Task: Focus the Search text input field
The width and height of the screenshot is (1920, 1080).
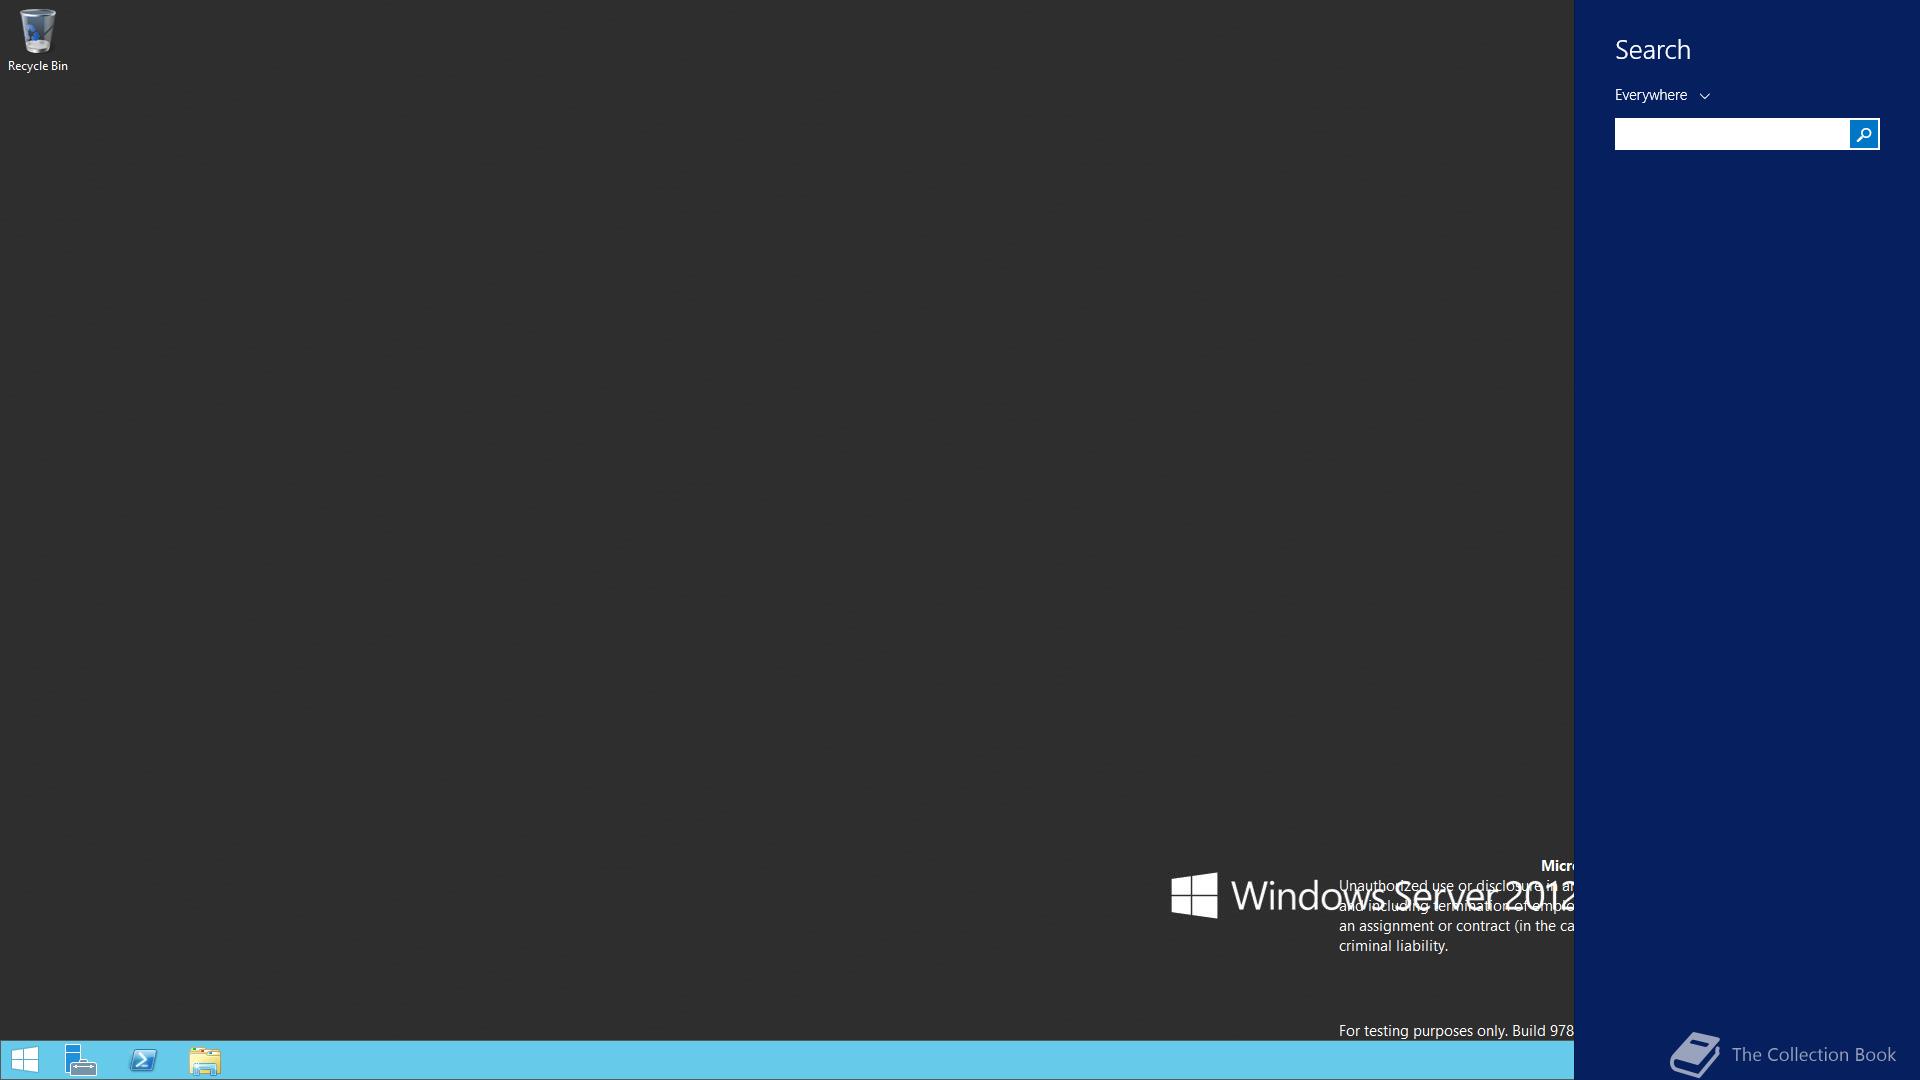Action: pos(1732,134)
